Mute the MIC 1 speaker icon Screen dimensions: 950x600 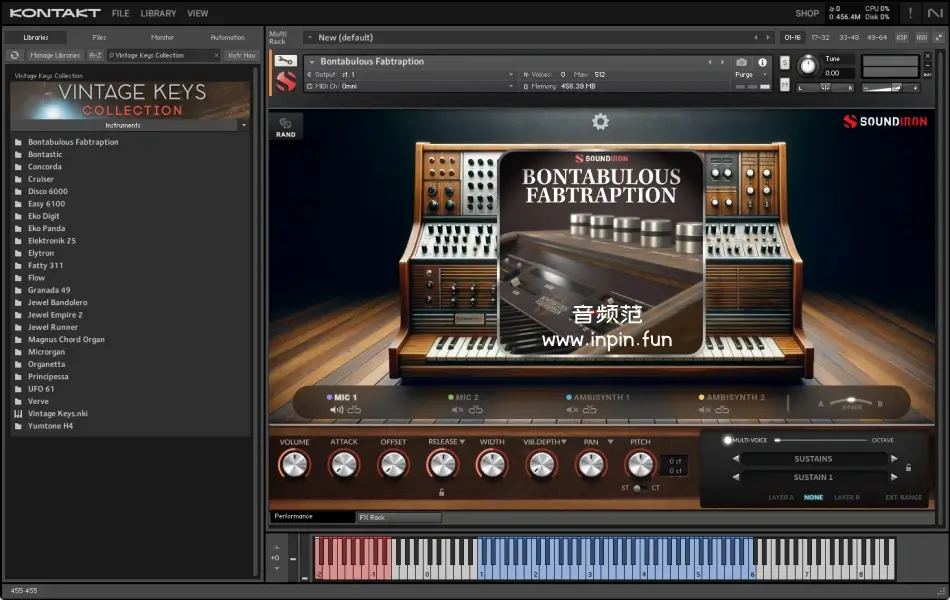[336, 410]
